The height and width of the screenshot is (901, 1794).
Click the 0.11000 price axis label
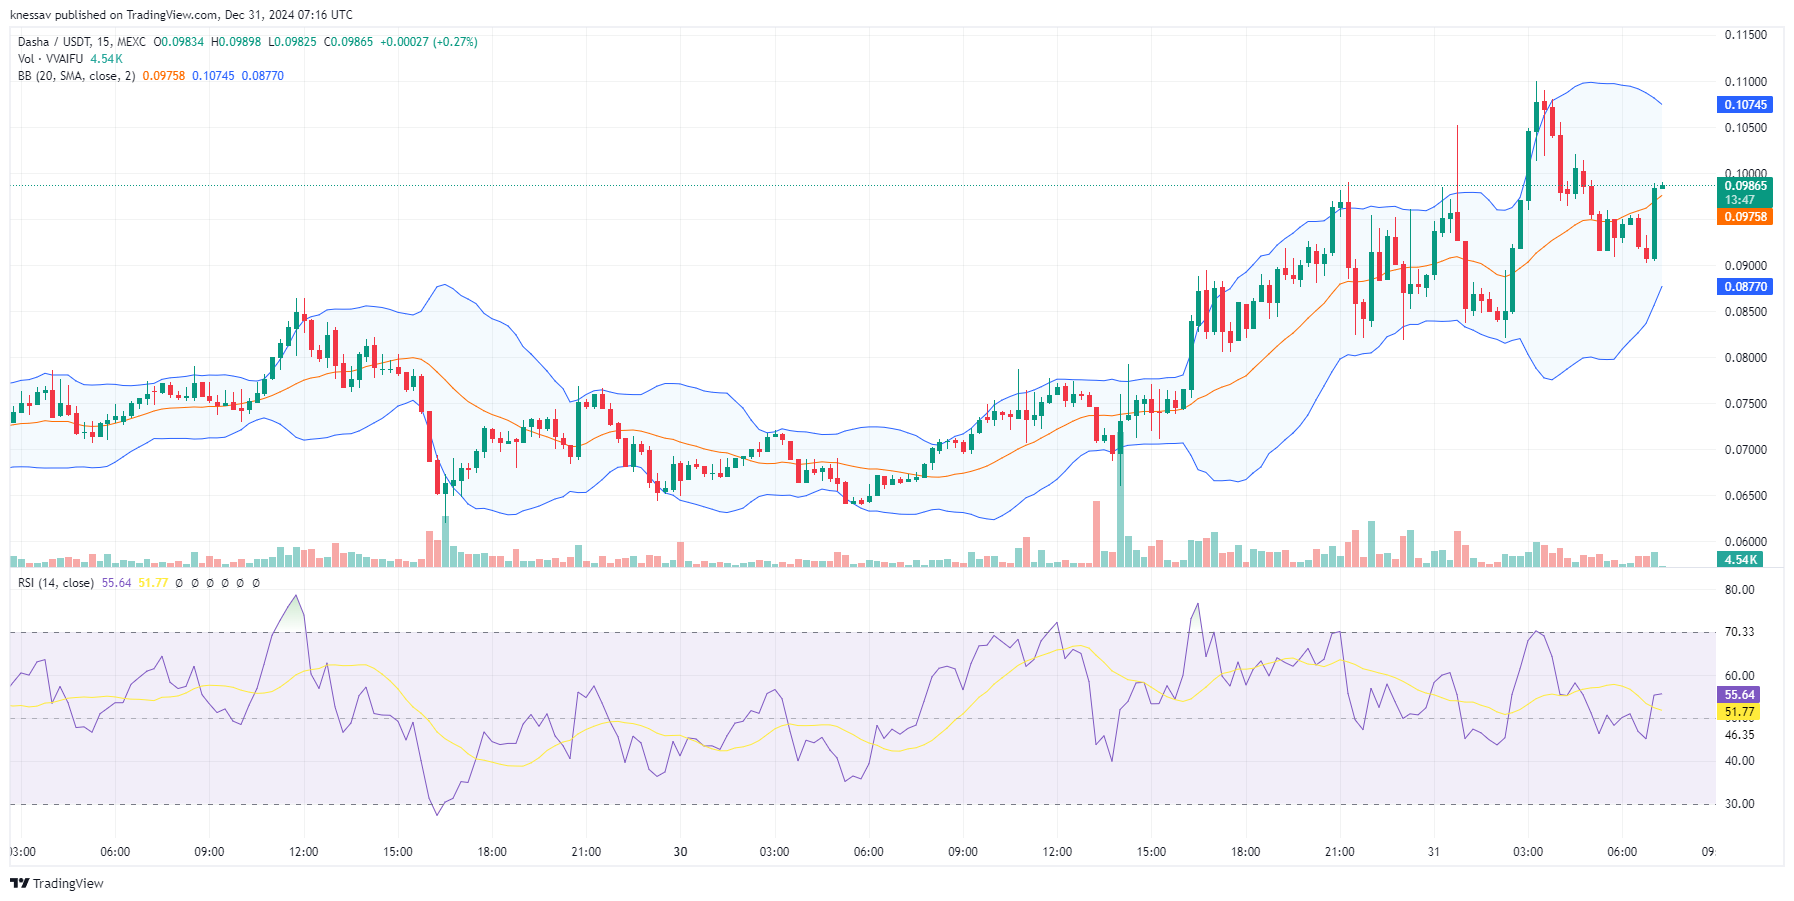[1745, 82]
